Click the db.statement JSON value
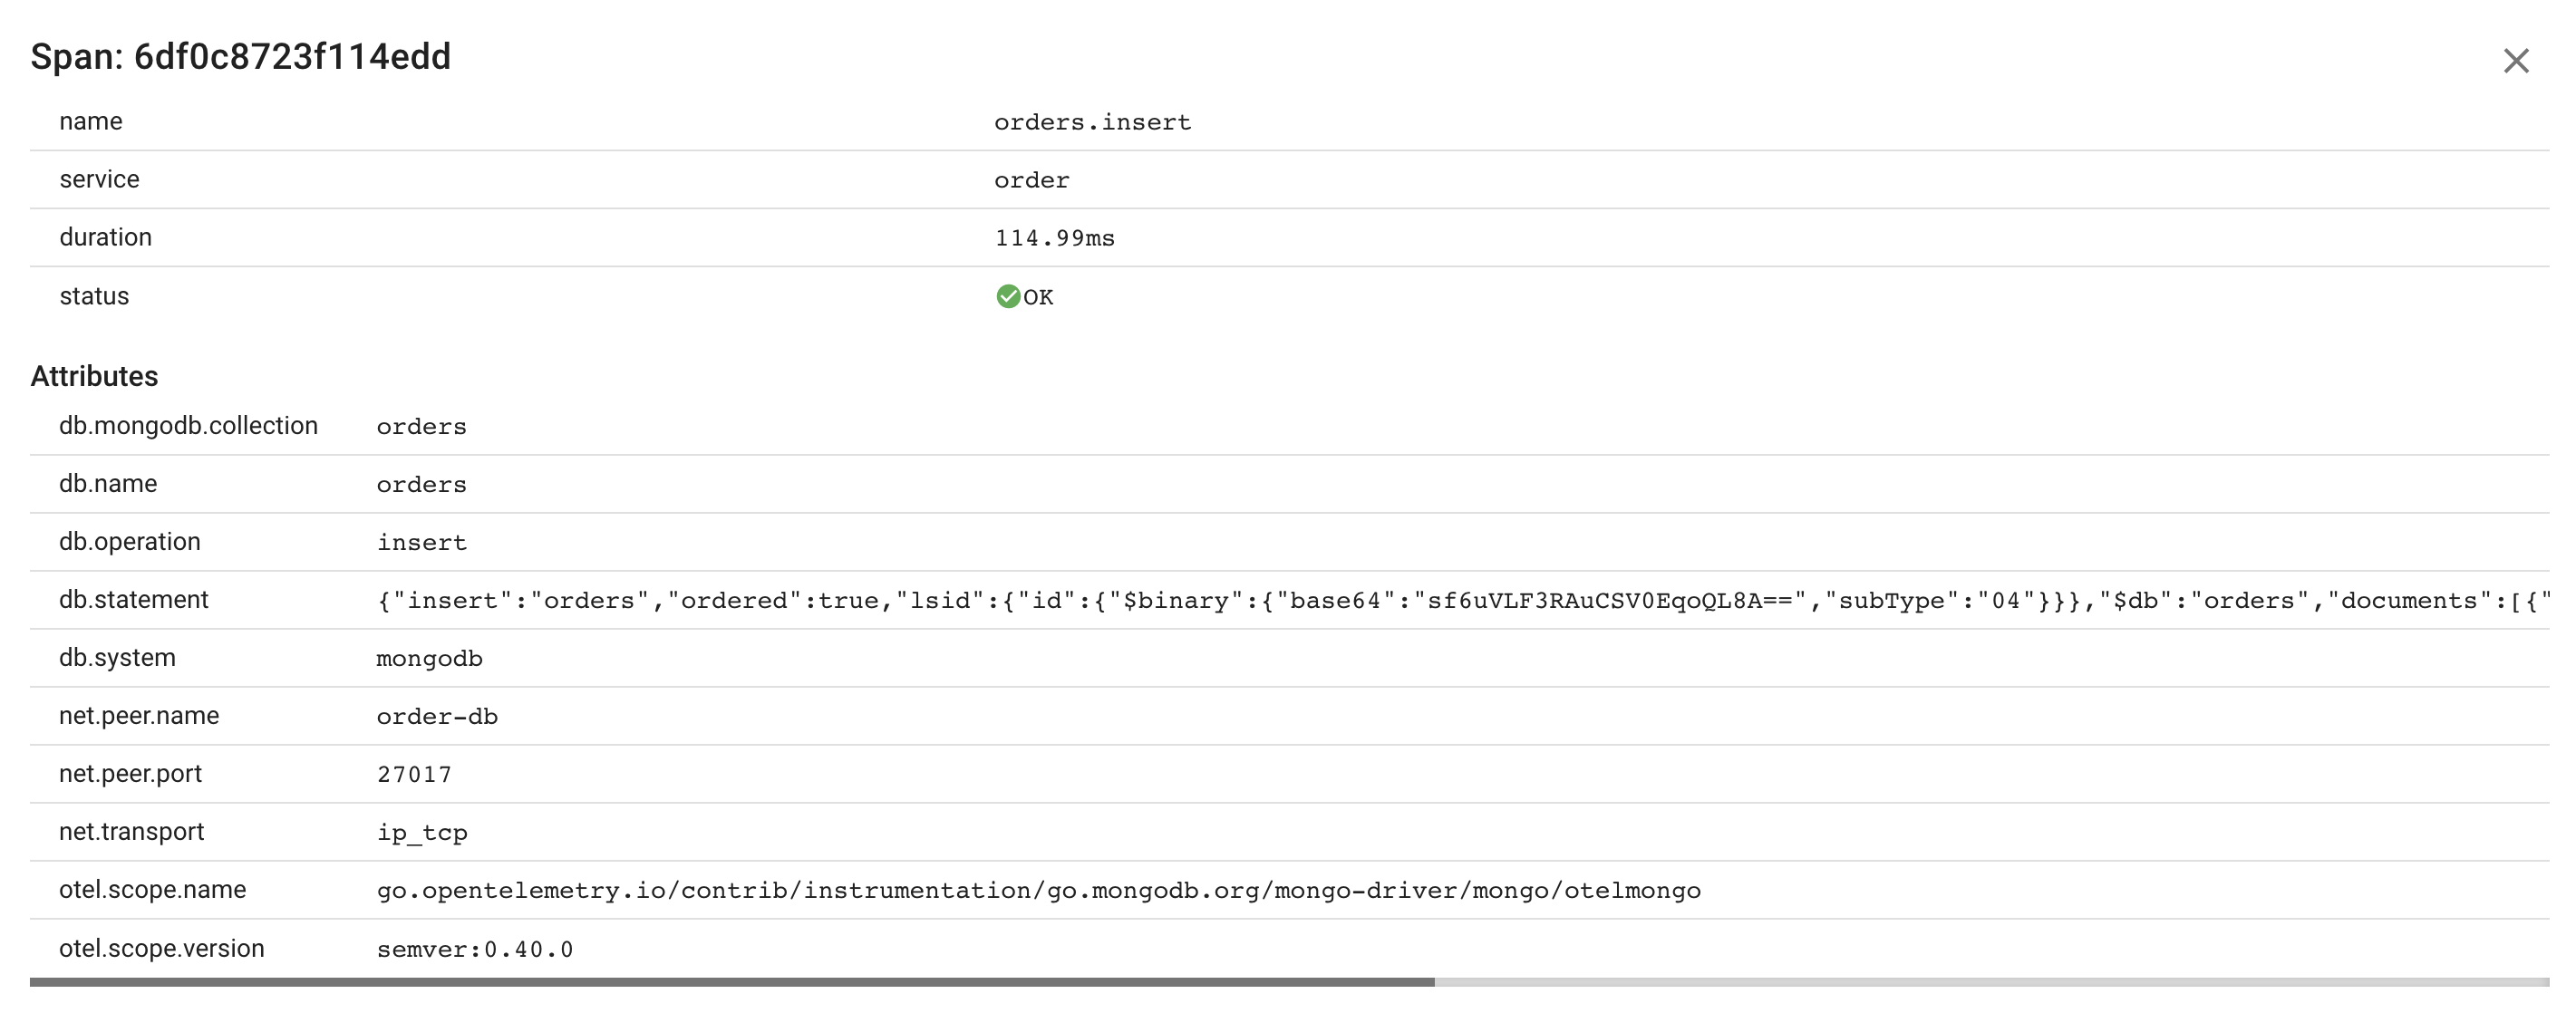Image resolution: width=2576 pixels, height=1013 pixels. pos(1463,600)
